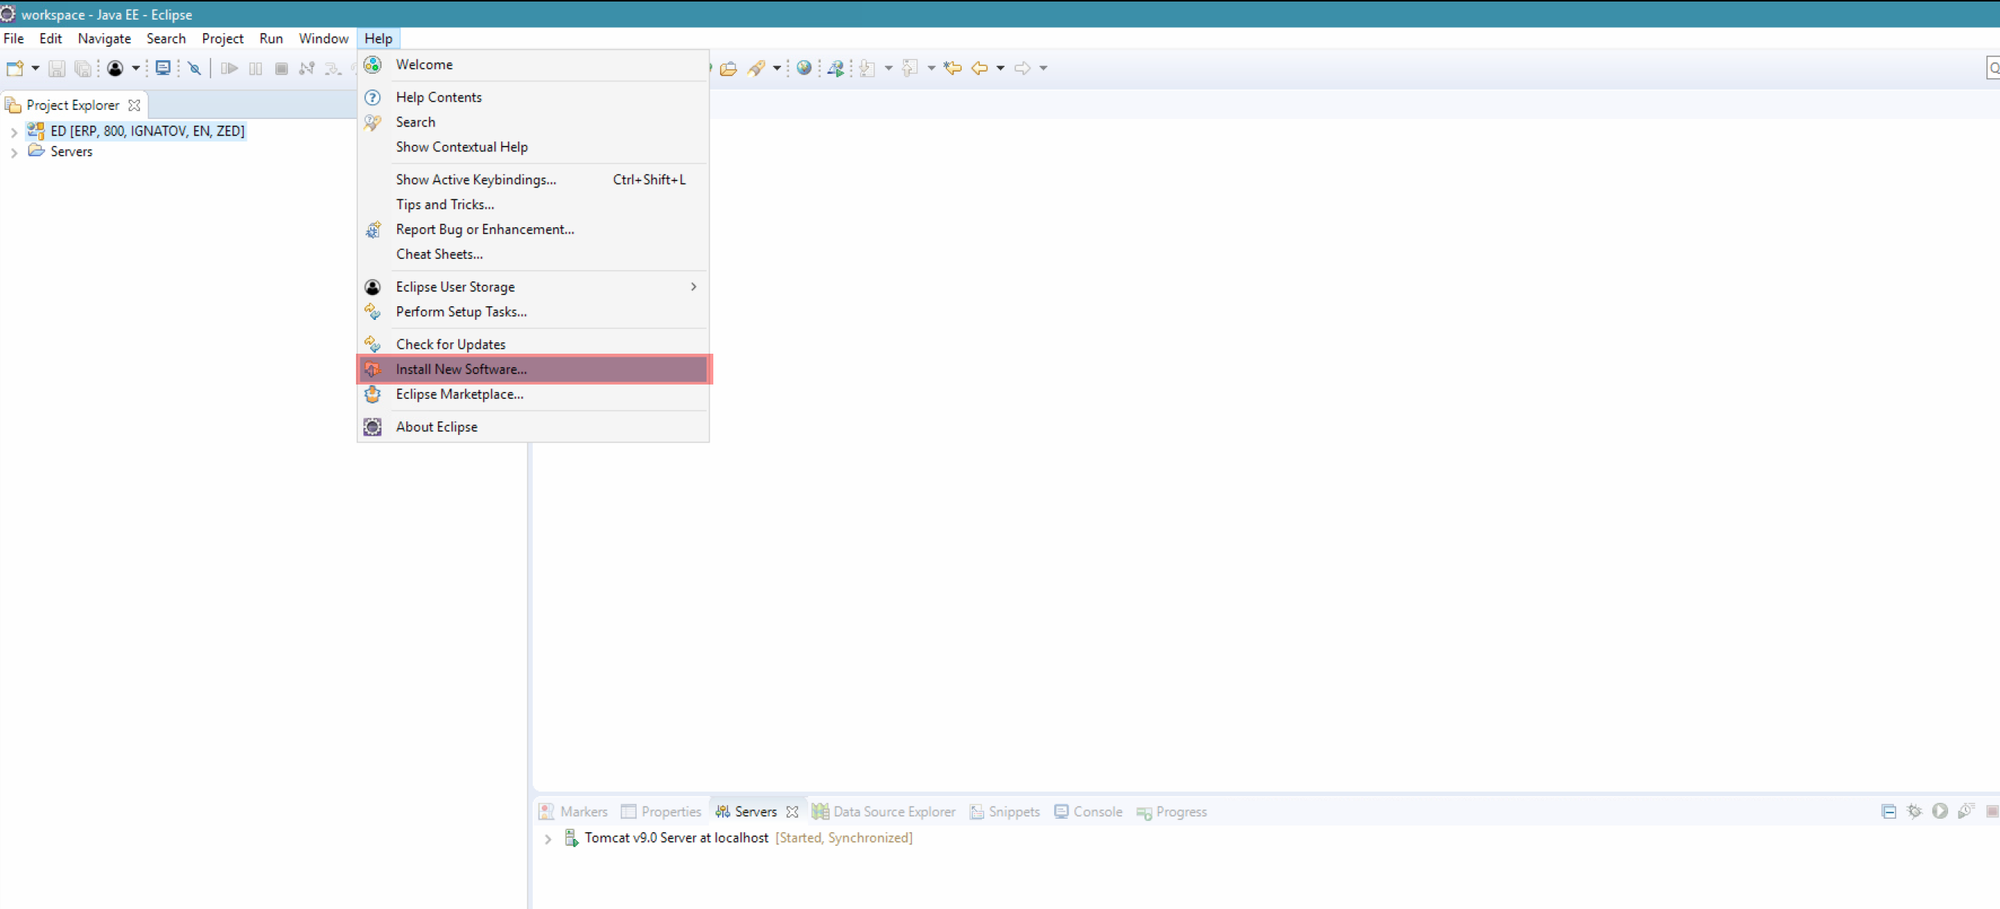Click the Back navigation arrow icon
Screen dimensions: 2000x909
point(980,68)
